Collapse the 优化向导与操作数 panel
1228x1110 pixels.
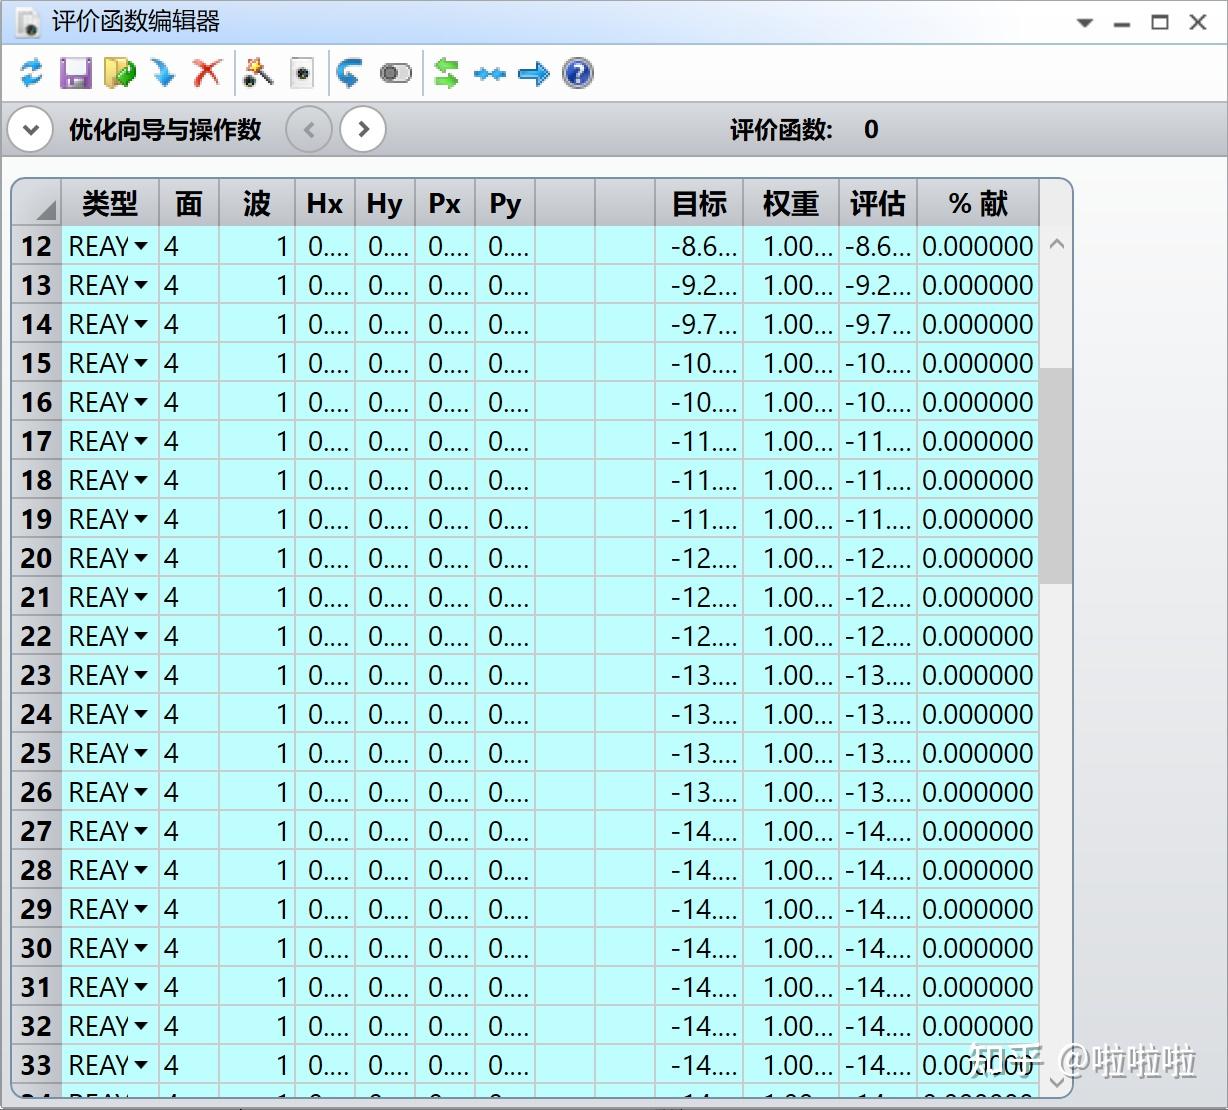(x=30, y=129)
